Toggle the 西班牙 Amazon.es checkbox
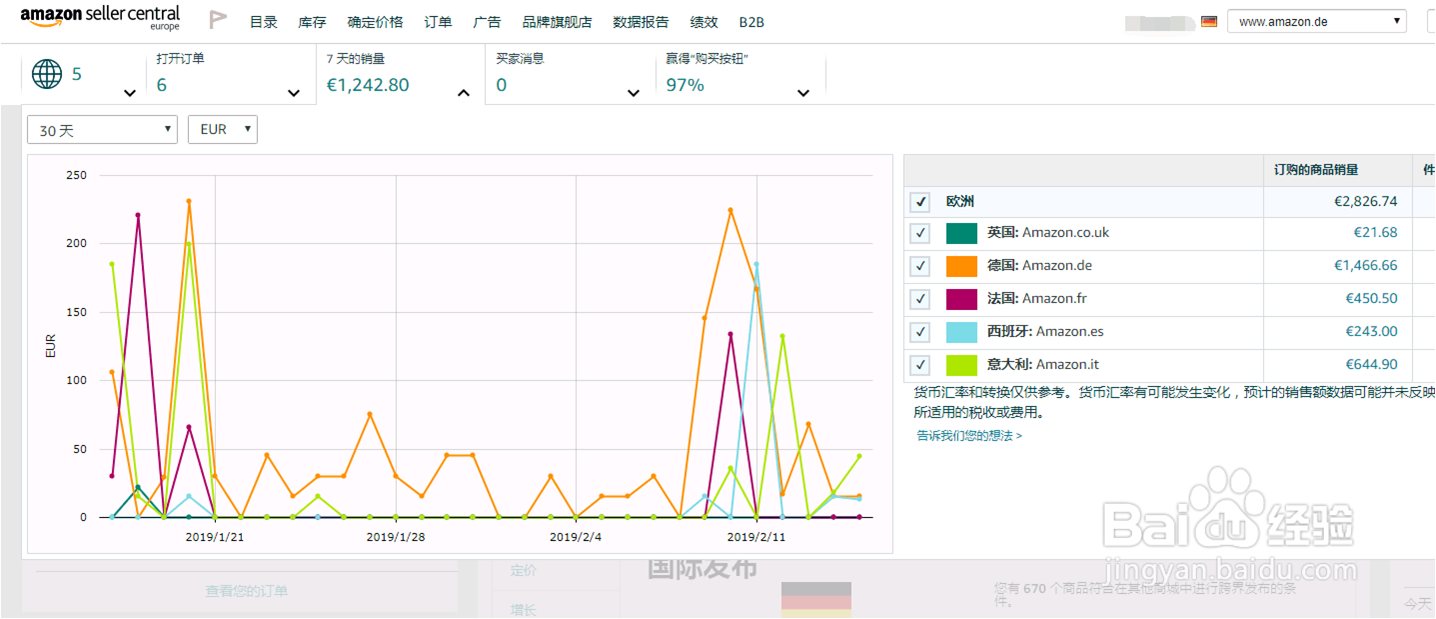This screenshot has width=1436, height=619. [x=920, y=332]
